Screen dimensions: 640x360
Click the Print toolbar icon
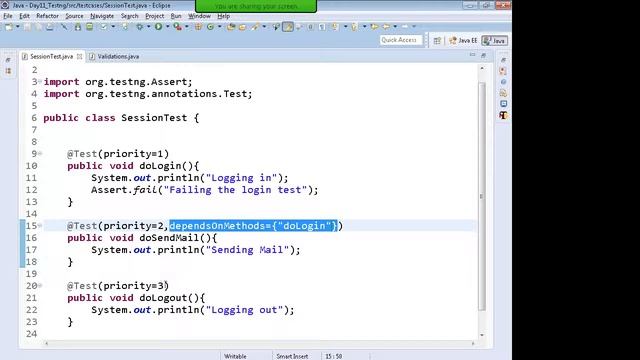49,27
